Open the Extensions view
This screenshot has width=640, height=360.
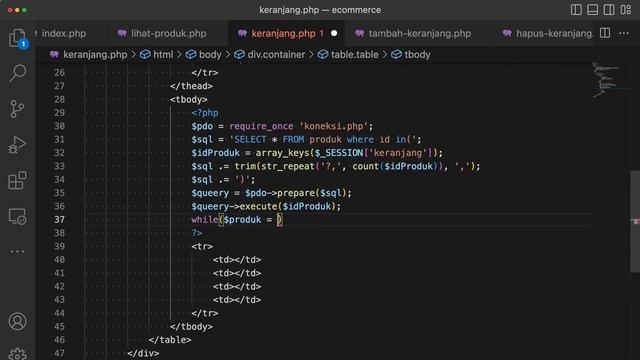[x=17, y=180]
